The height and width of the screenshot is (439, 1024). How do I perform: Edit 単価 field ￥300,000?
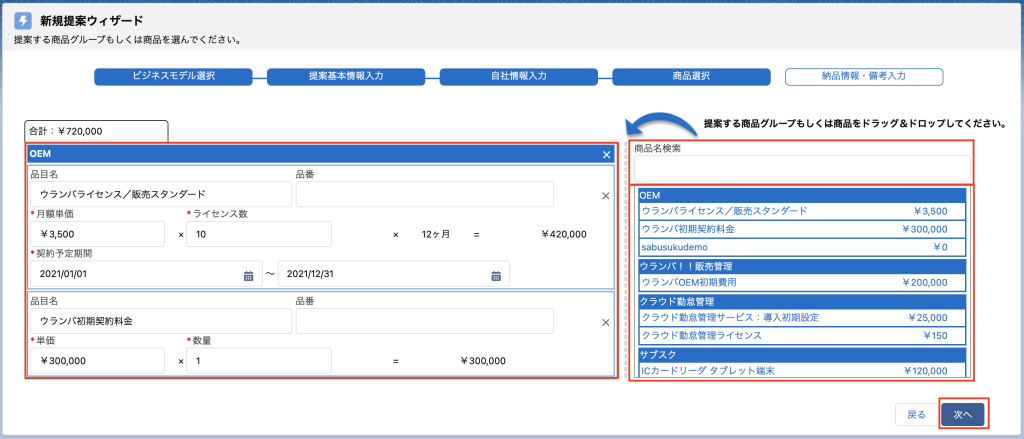(x=97, y=361)
